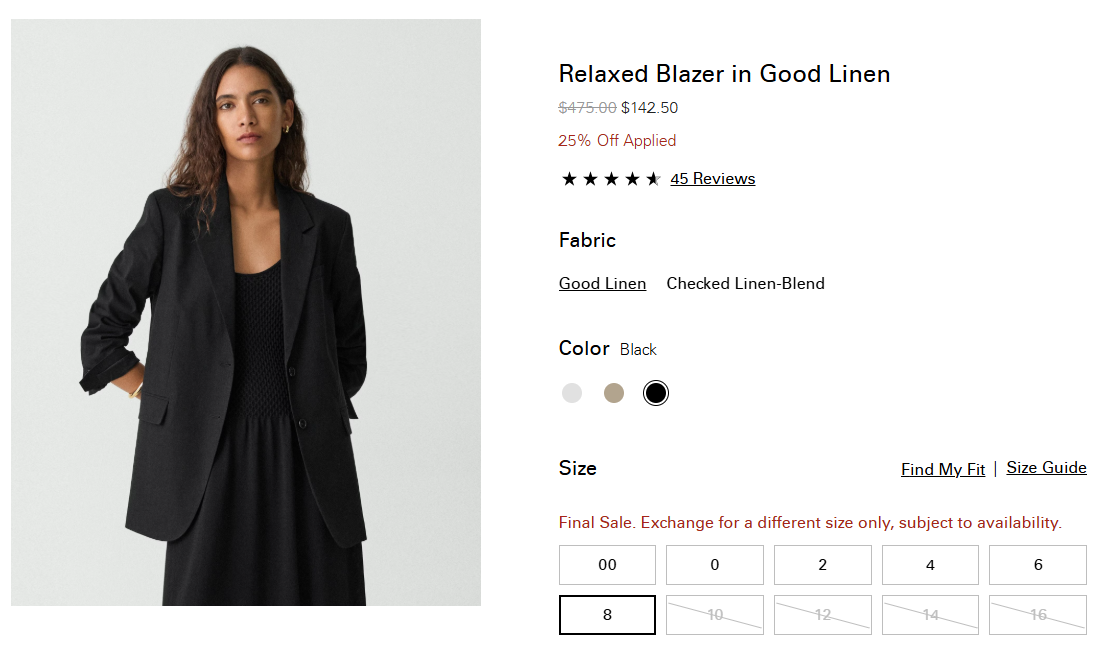Select Good Linen fabric option

pyautogui.click(x=603, y=283)
